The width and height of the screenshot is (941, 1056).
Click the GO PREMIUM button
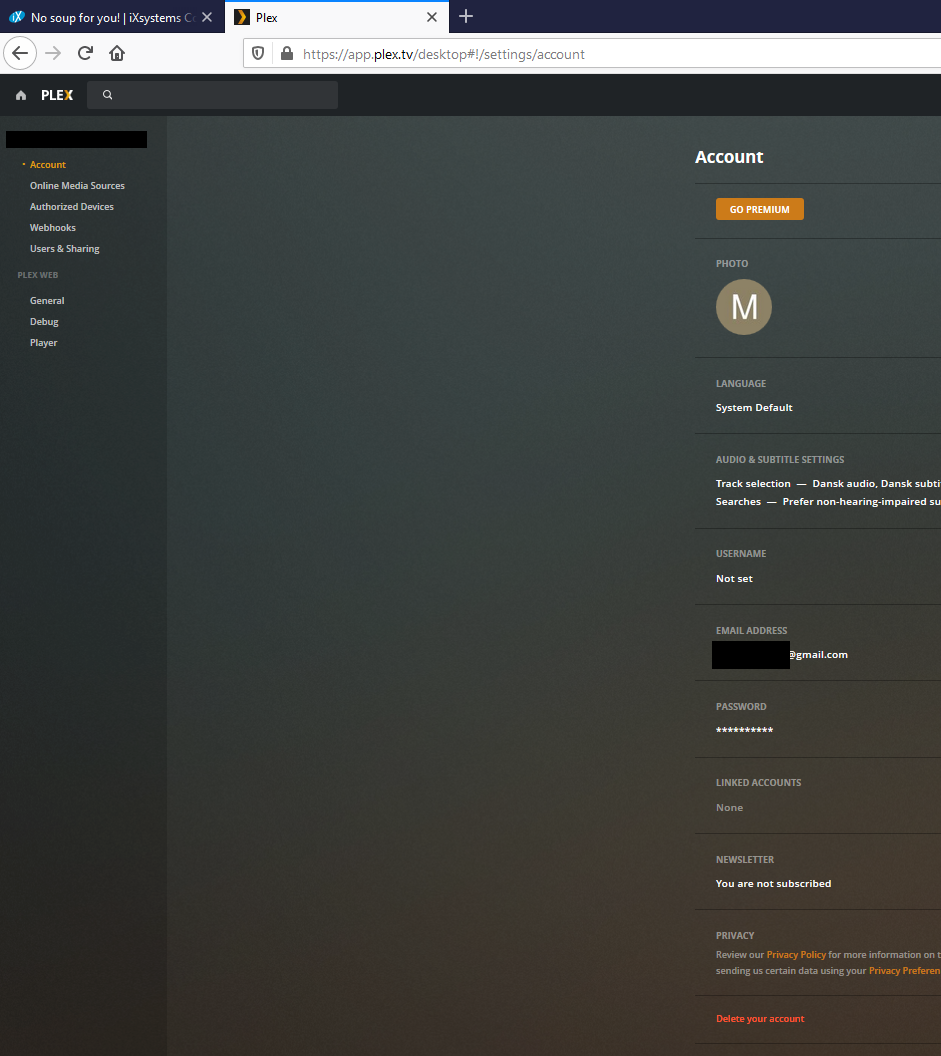pyautogui.click(x=760, y=209)
